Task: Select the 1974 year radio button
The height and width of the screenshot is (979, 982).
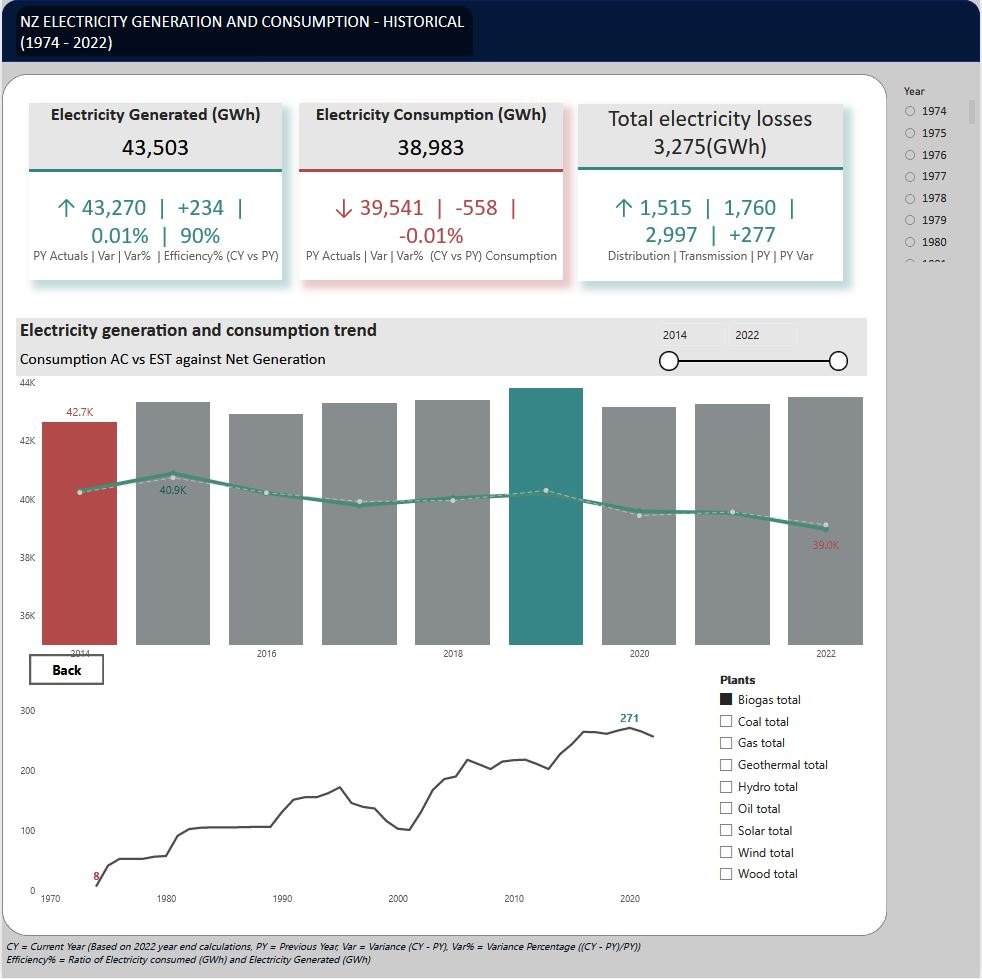Action: 910,111
